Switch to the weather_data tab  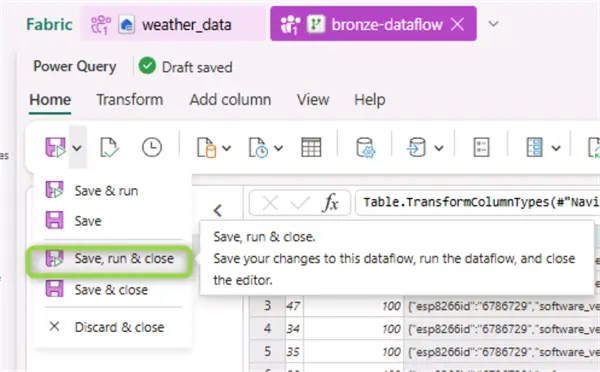click(x=173, y=24)
